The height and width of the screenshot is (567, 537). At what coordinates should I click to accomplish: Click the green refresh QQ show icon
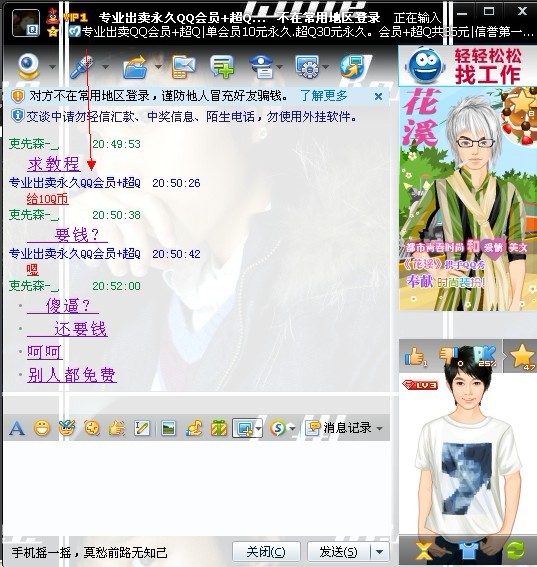516,551
